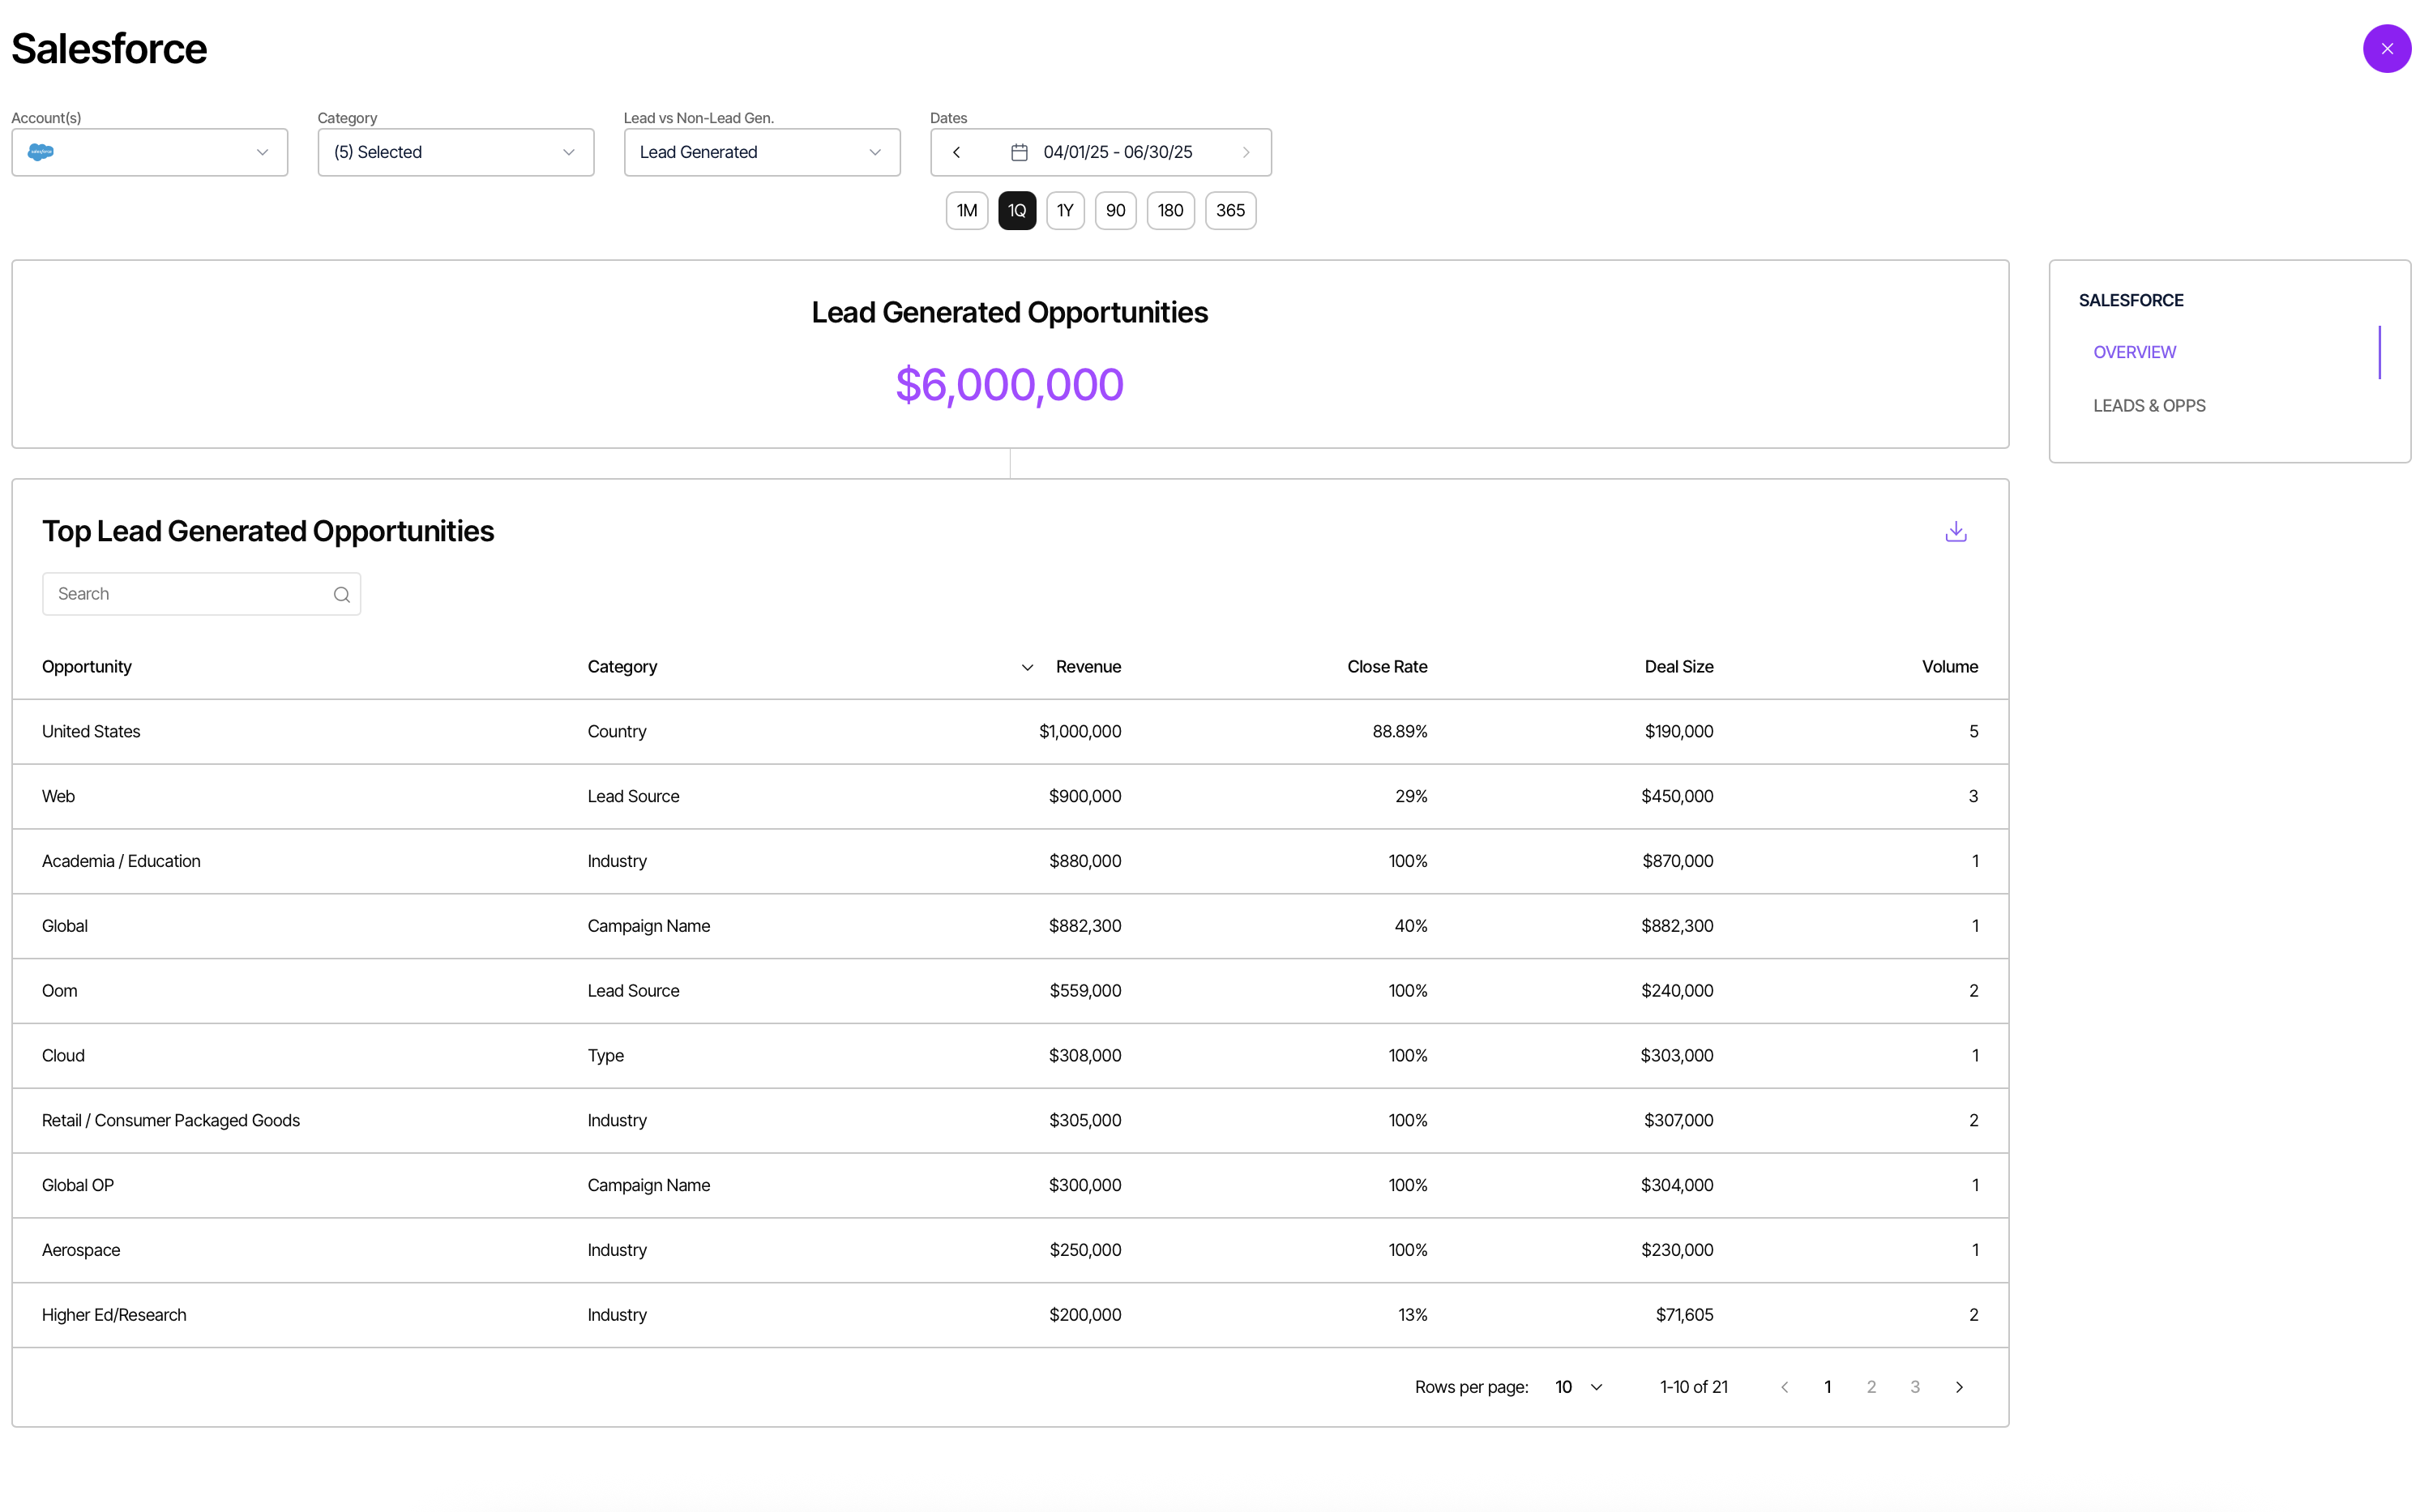Image resolution: width=2433 pixels, height=1512 pixels.
Task: Click the Aerospace opportunity name
Action: click(81, 1250)
